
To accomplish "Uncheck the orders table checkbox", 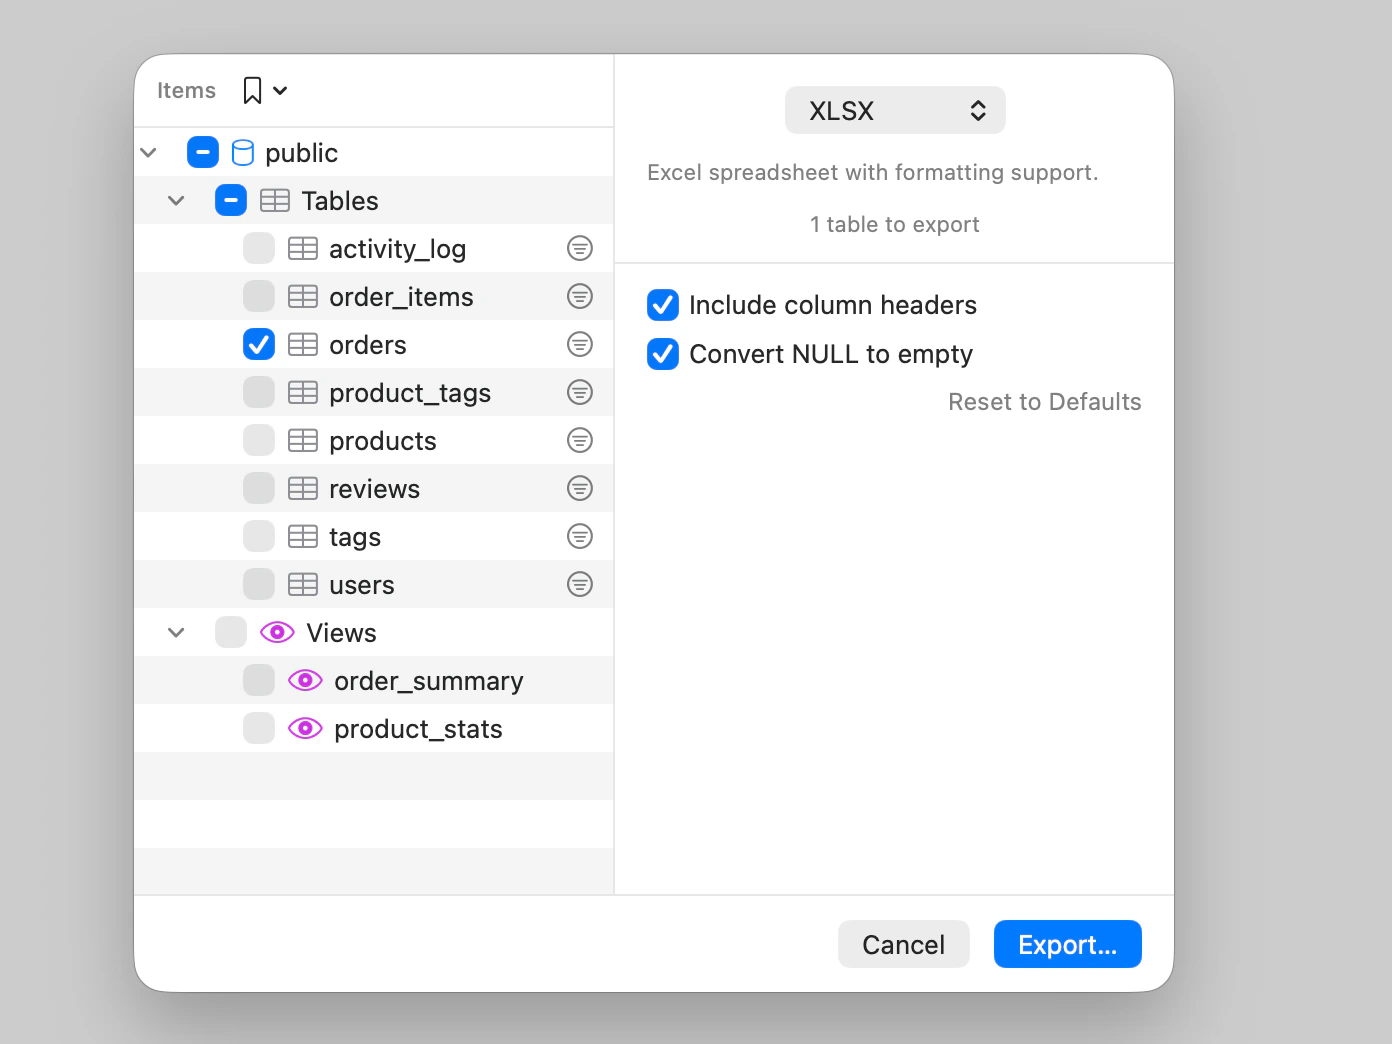I will tap(259, 344).
